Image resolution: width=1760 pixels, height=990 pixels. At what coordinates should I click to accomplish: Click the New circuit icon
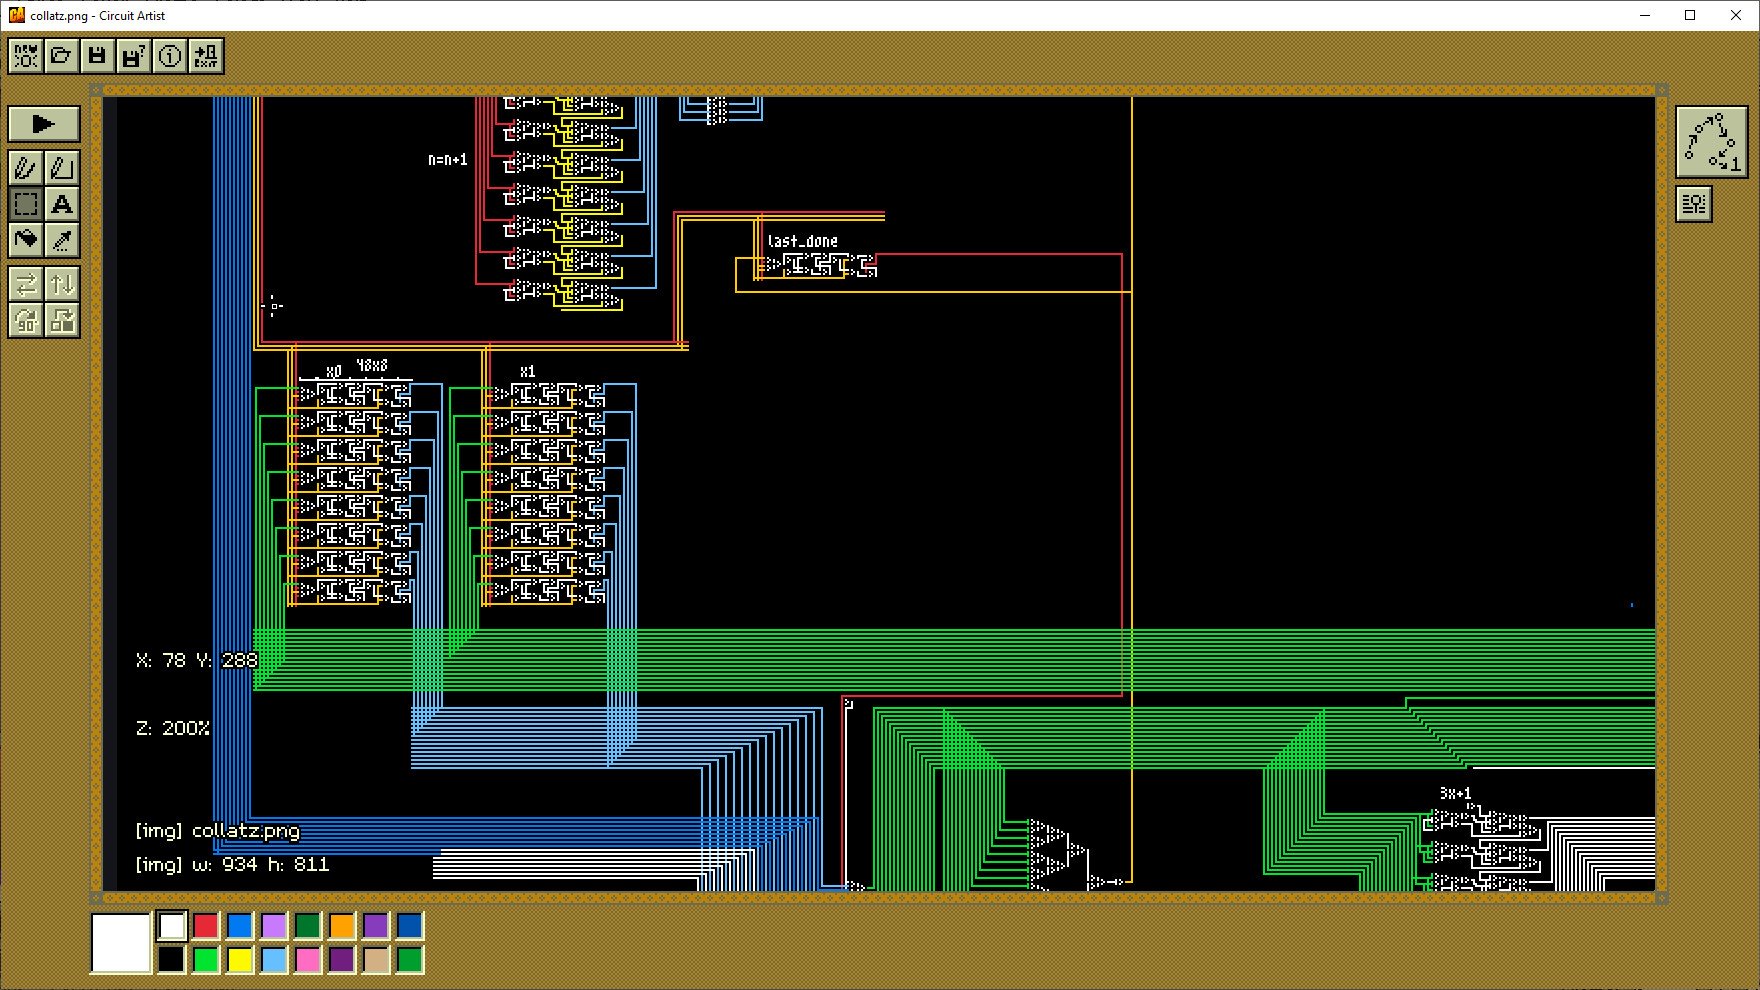point(26,56)
